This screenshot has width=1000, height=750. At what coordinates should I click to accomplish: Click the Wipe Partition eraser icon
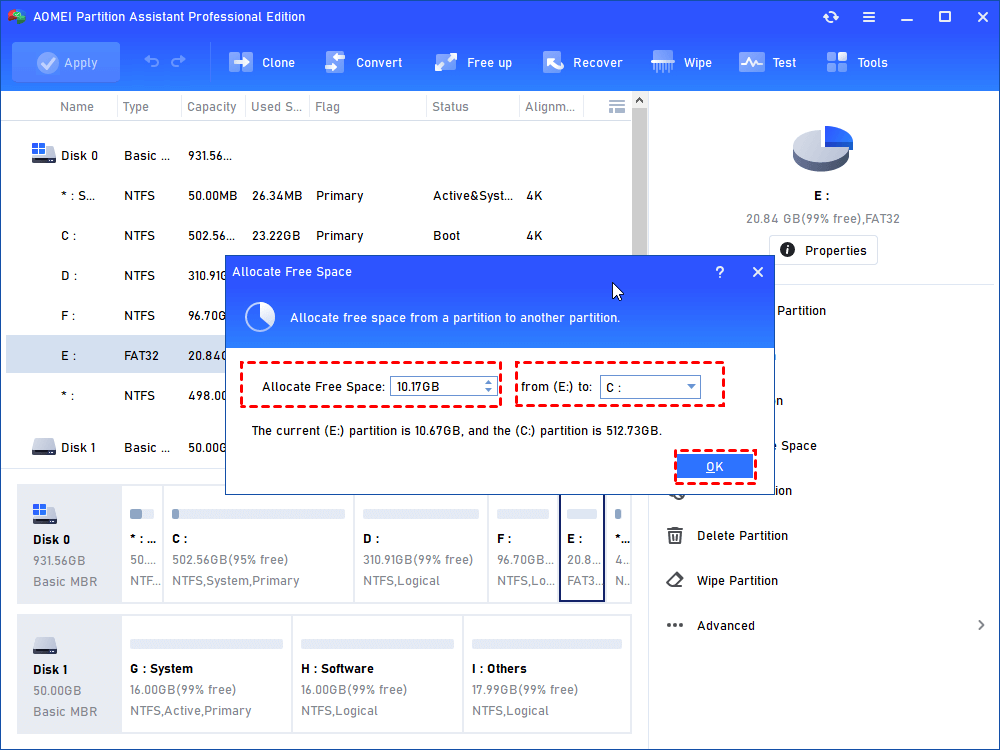pyautogui.click(x=675, y=580)
